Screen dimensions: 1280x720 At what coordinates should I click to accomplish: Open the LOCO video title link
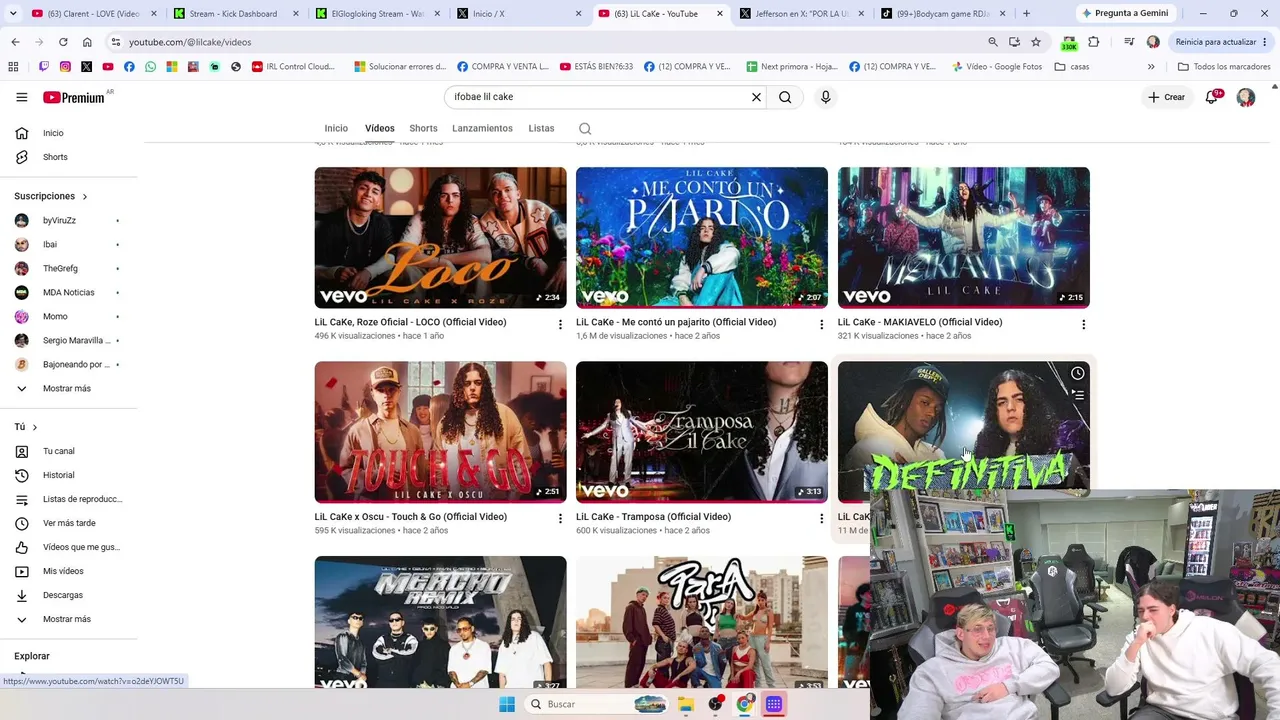pos(410,322)
